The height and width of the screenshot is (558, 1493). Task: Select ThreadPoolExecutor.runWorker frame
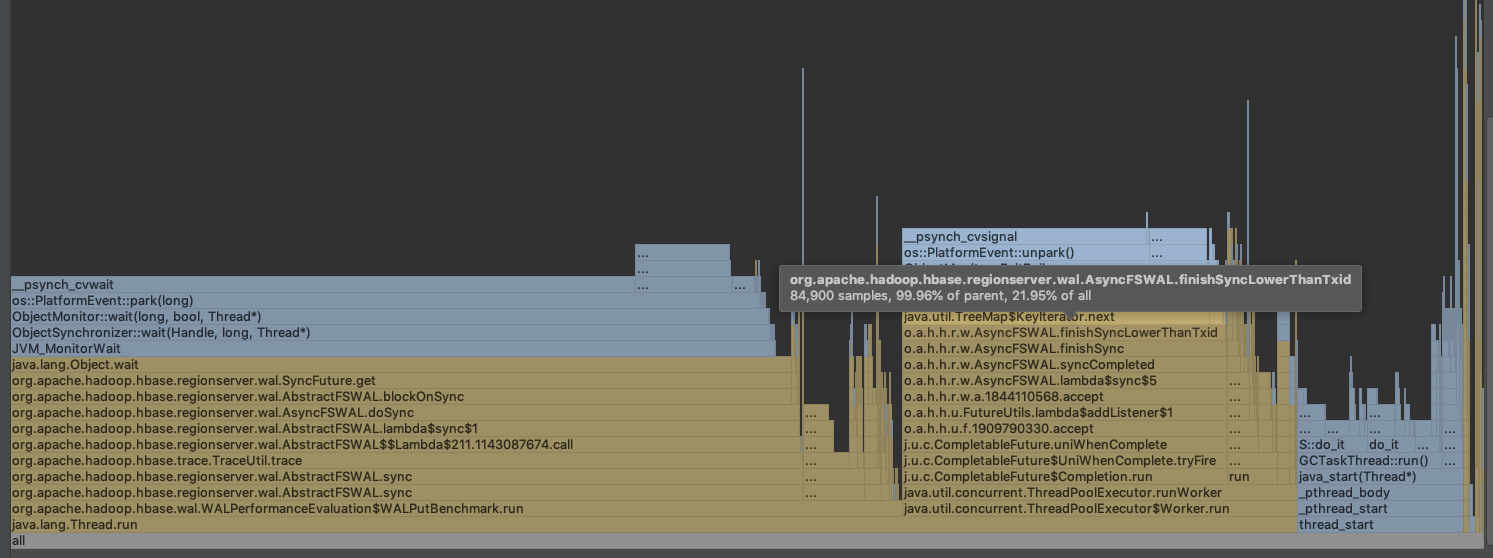click(1100, 493)
